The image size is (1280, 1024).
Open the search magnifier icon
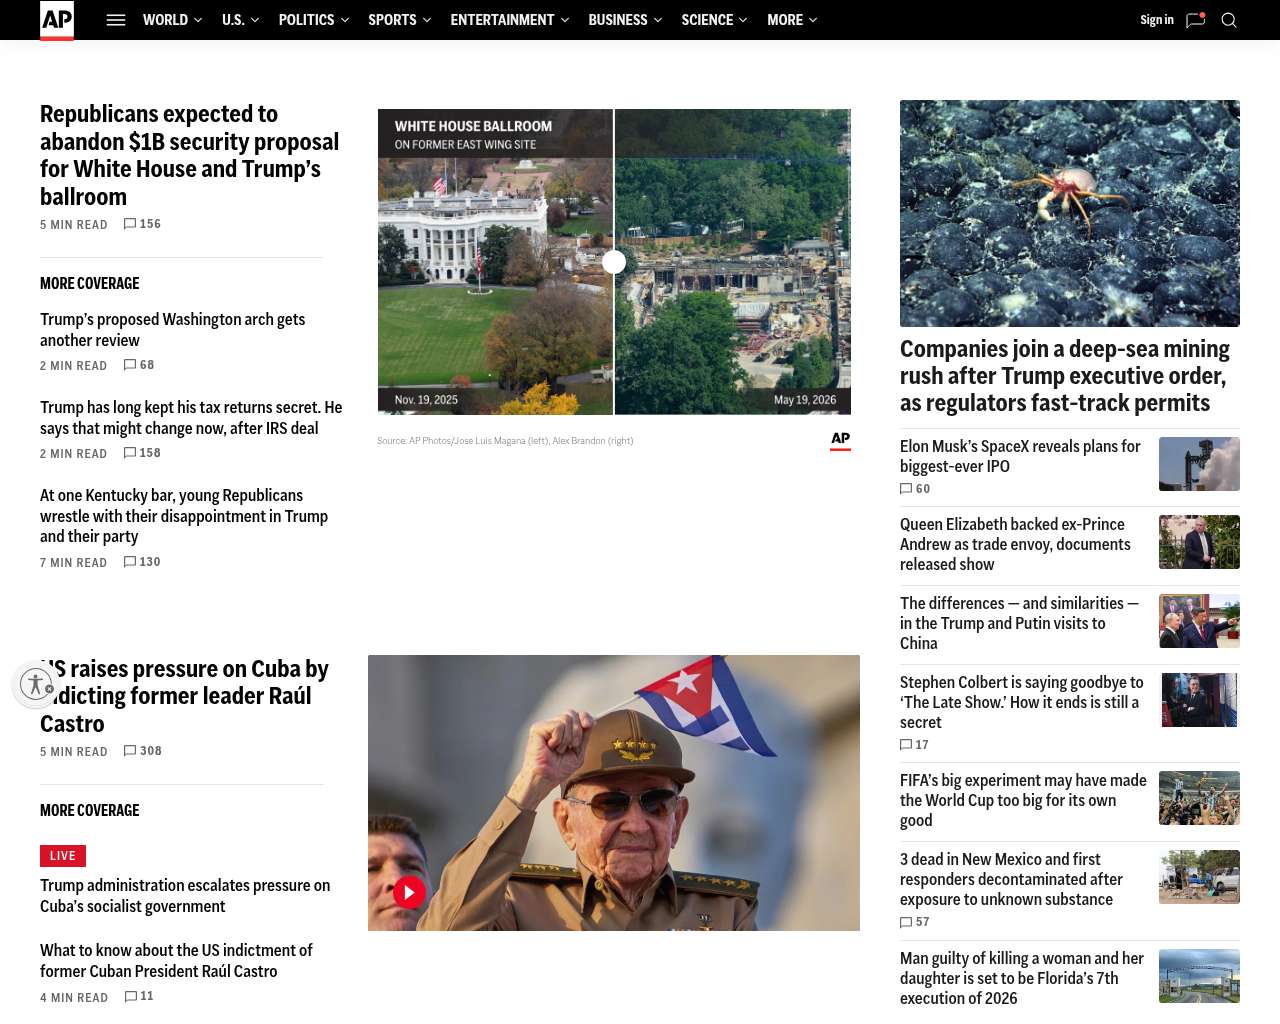click(1229, 20)
